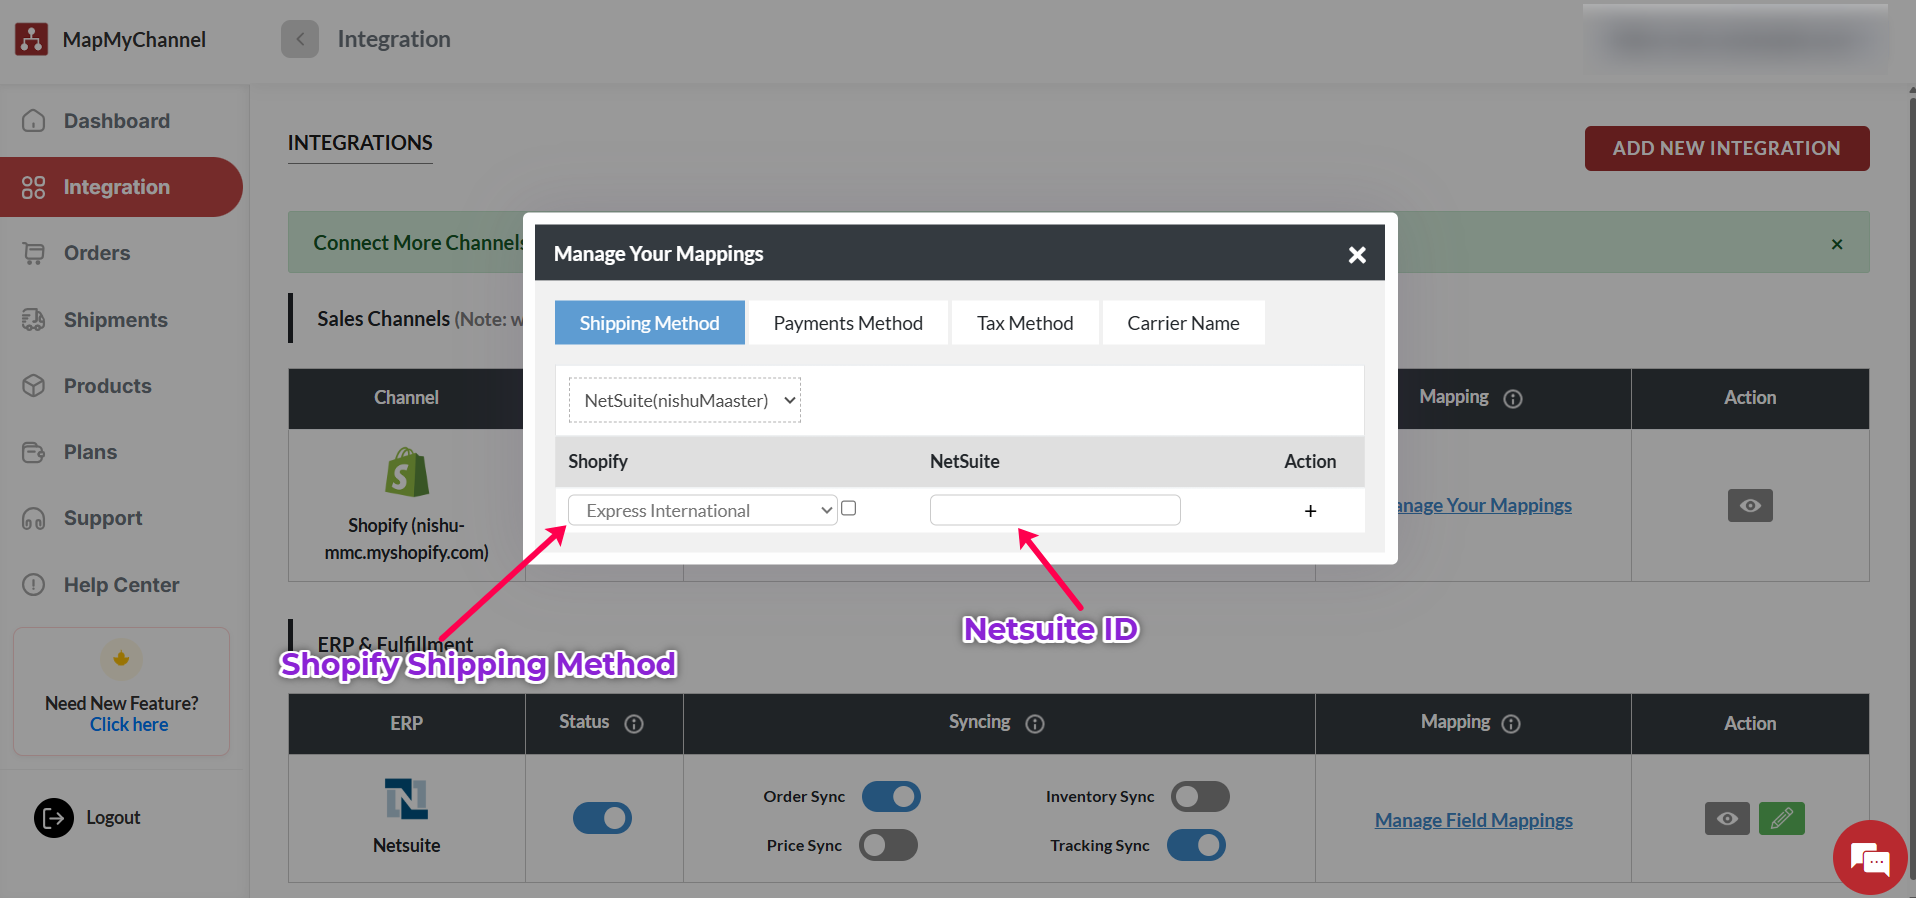Click the green pencil edit icon for Netsuite

coord(1781,819)
